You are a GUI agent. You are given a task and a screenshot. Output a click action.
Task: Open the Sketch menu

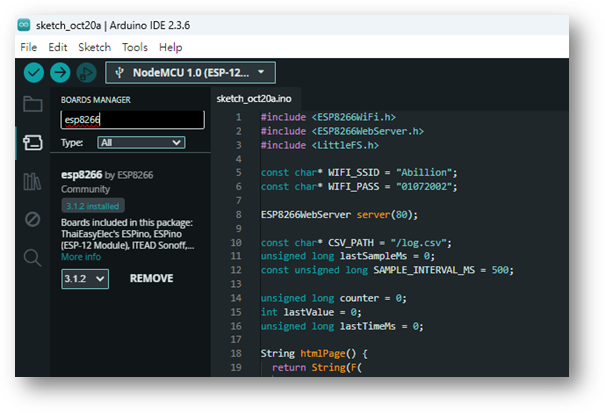(x=94, y=47)
